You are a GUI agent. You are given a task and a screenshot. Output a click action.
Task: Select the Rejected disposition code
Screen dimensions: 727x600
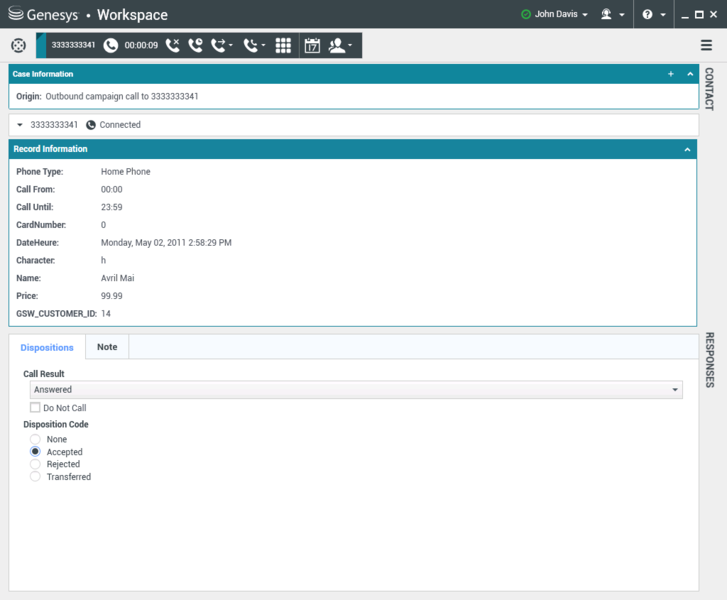click(35, 464)
